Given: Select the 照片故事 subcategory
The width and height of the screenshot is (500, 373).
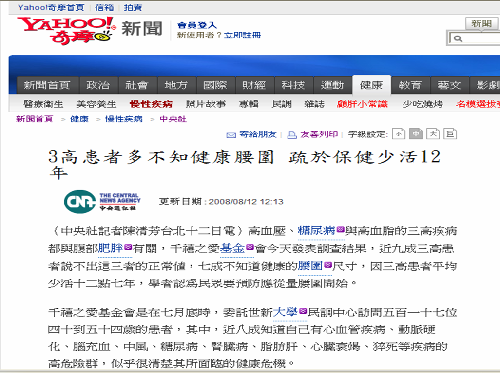Looking at the screenshot, I should 206,104.
